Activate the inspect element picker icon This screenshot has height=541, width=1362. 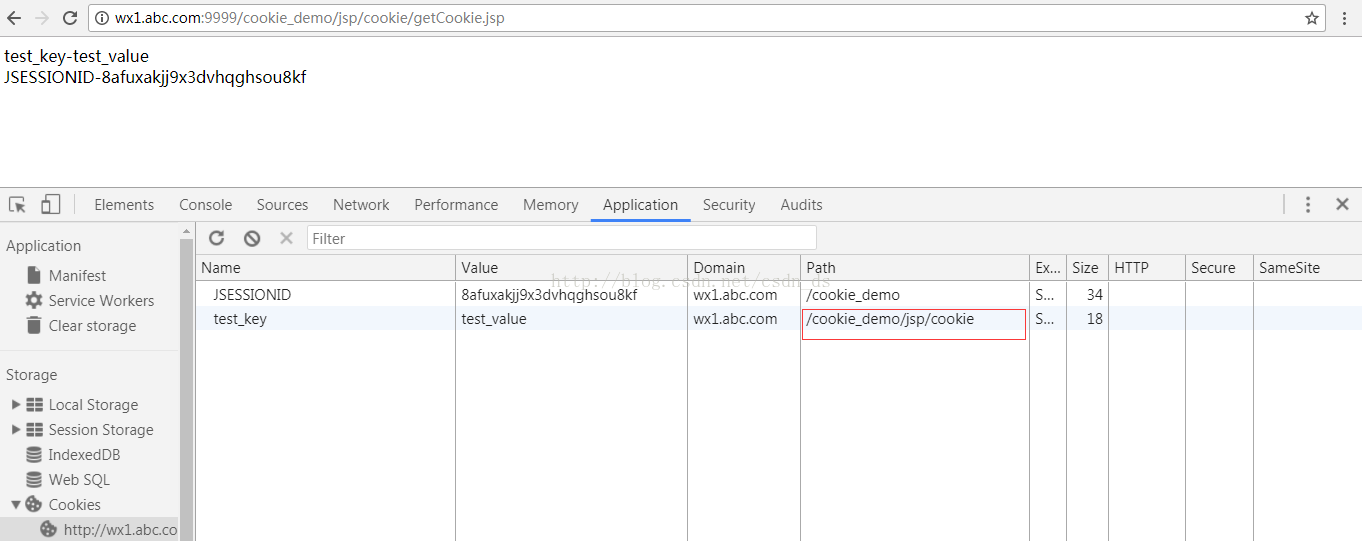coord(17,204)
